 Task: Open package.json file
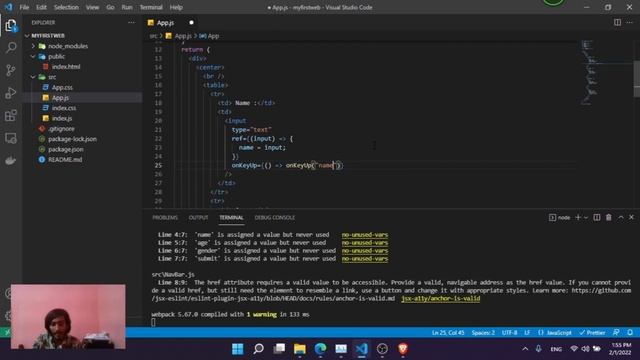point(66,149)
